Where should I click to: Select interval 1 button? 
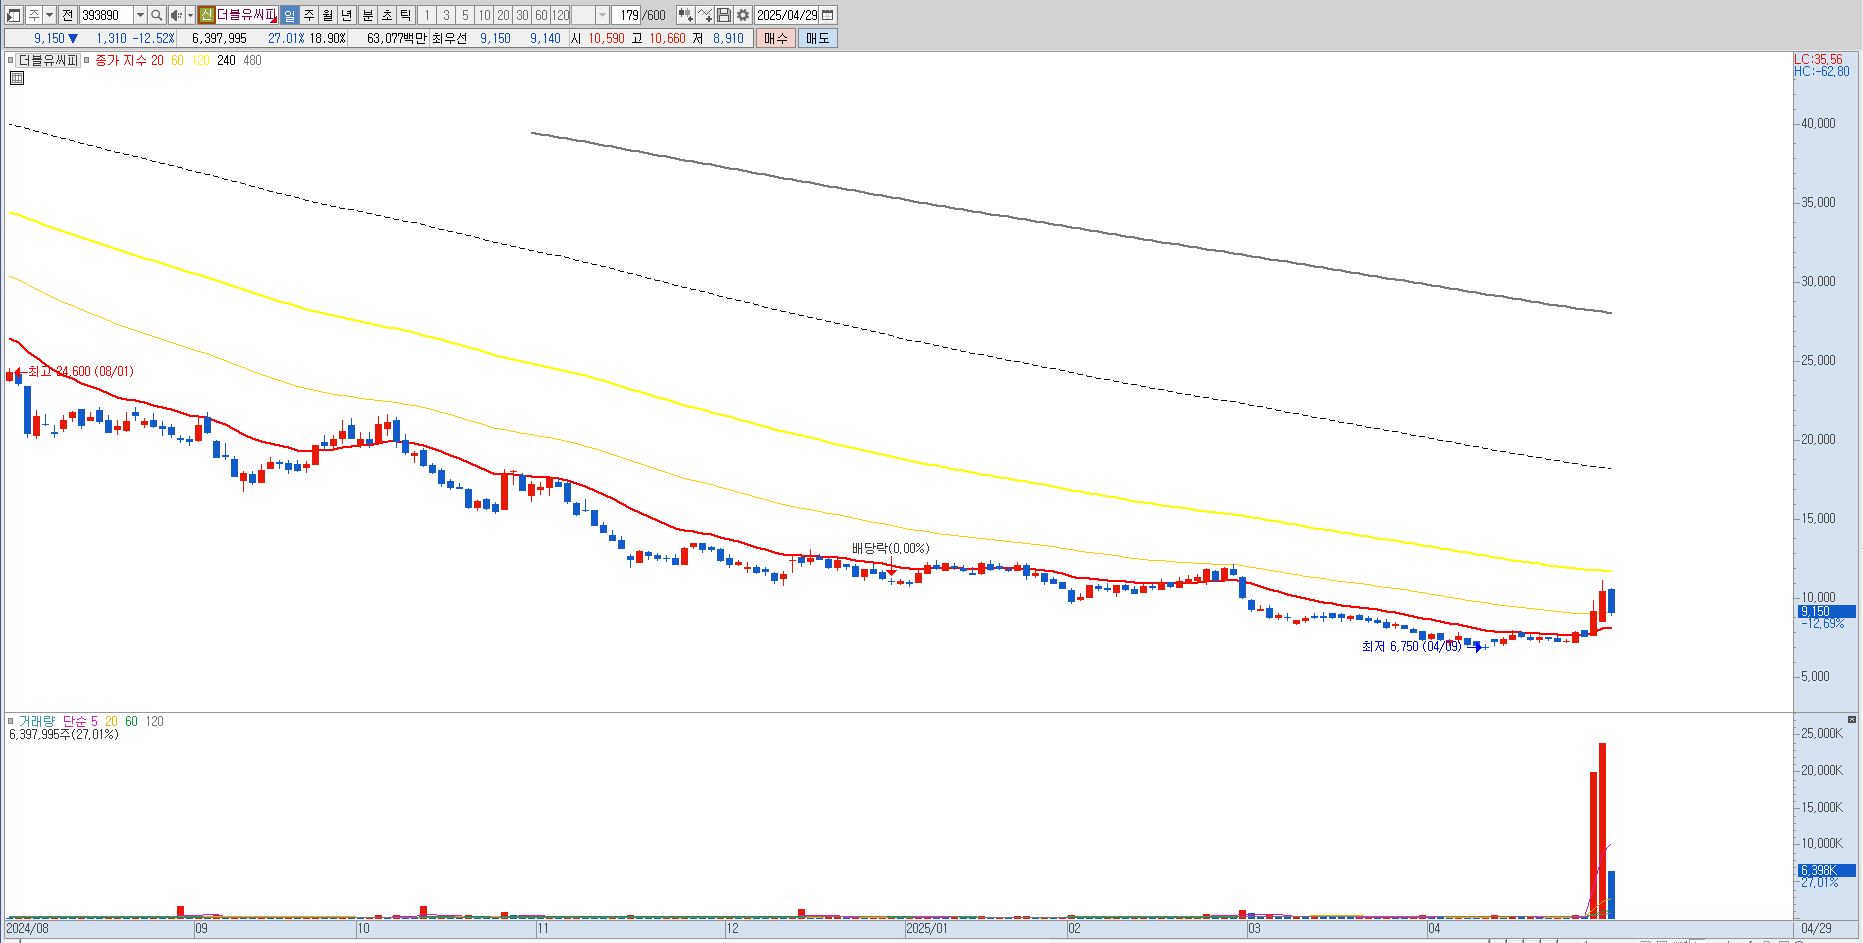coord(426,15)
